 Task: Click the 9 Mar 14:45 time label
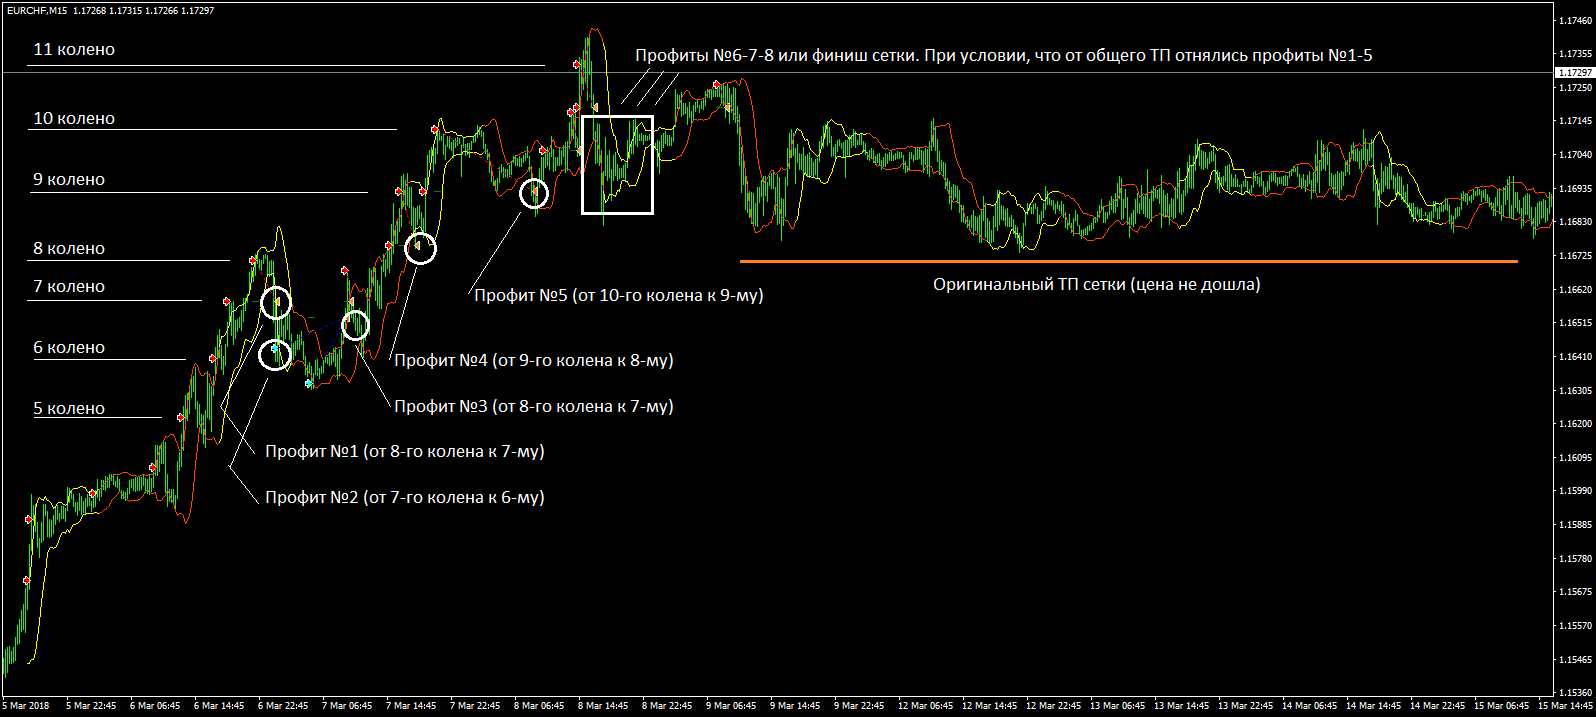click(x=795, y=706)
